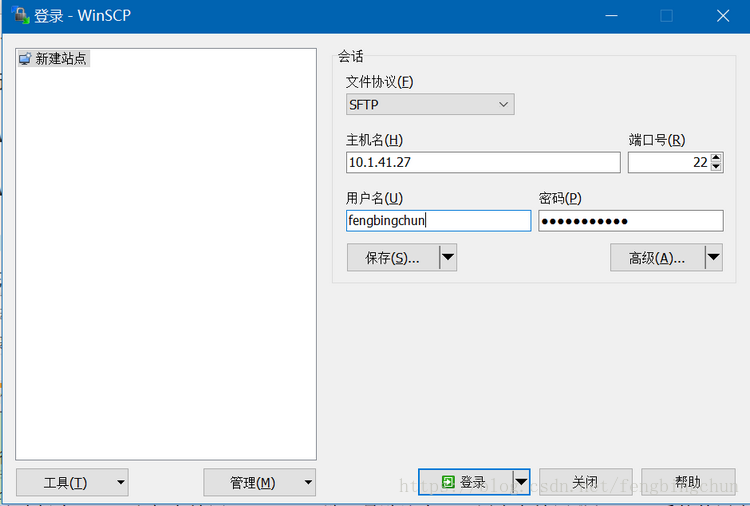This screenshot has width=750, height=506.
Task: Expand the arrow beside 保存(S) button
Action: [x=448, y=258]
